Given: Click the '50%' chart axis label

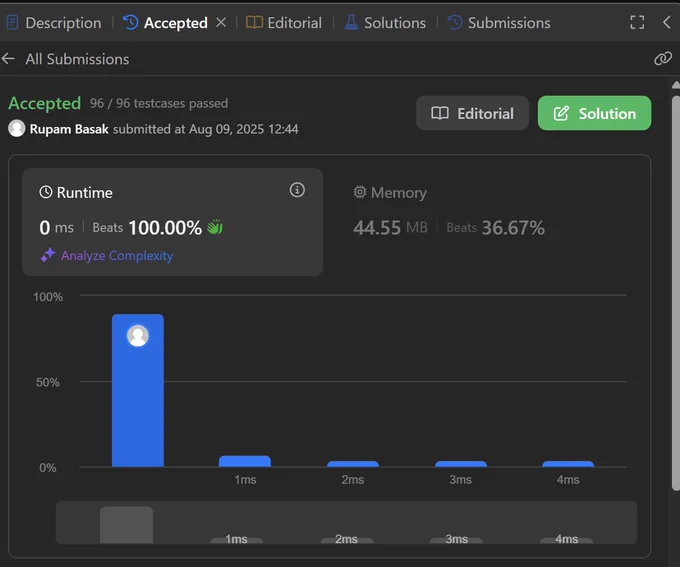Looking at the screenshot, I should tap(48, 382).
